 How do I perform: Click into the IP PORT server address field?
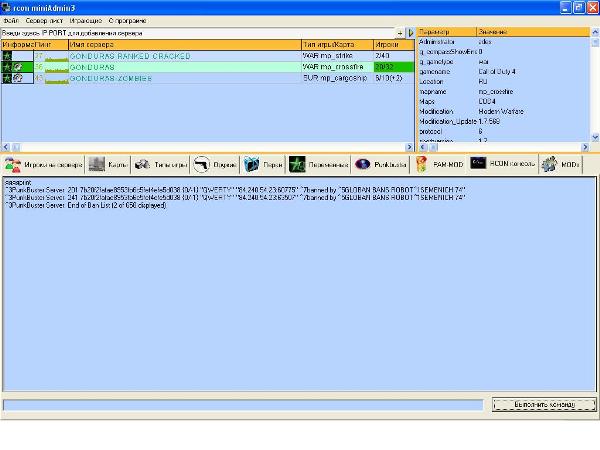pyautogui.click(x=198, y=33)
